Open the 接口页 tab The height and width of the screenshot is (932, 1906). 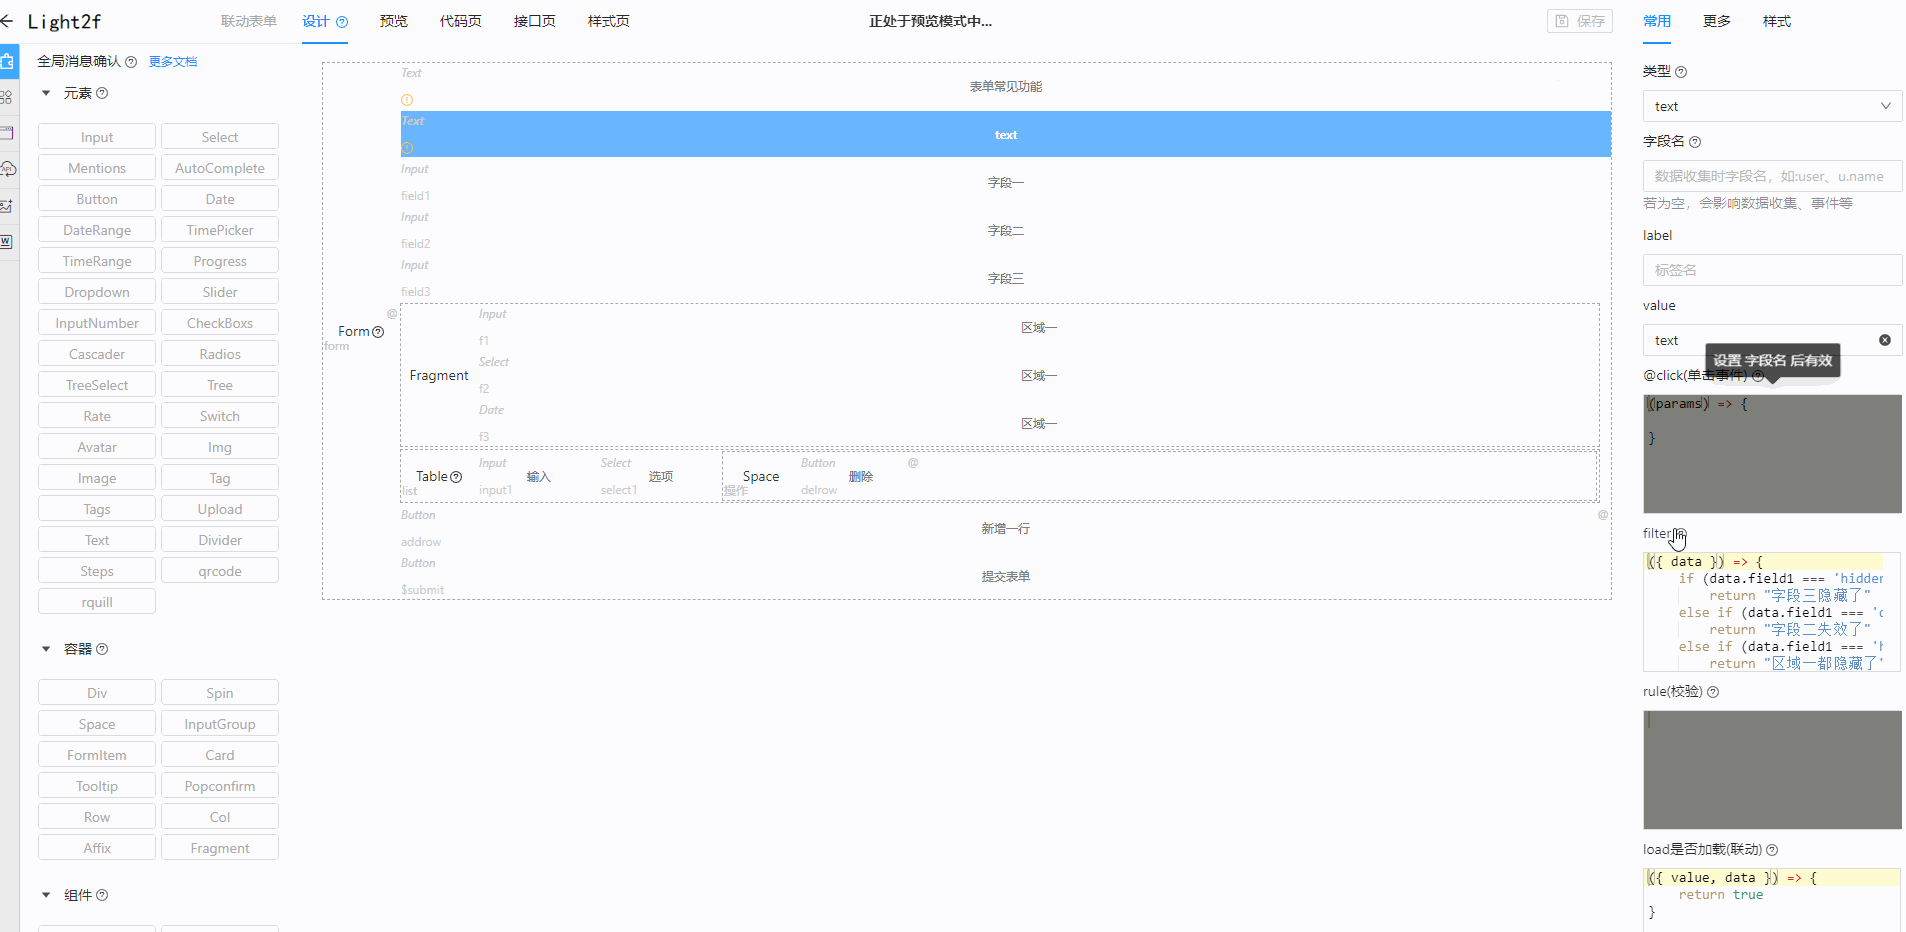pyautogui.click(x=535, y=21)
